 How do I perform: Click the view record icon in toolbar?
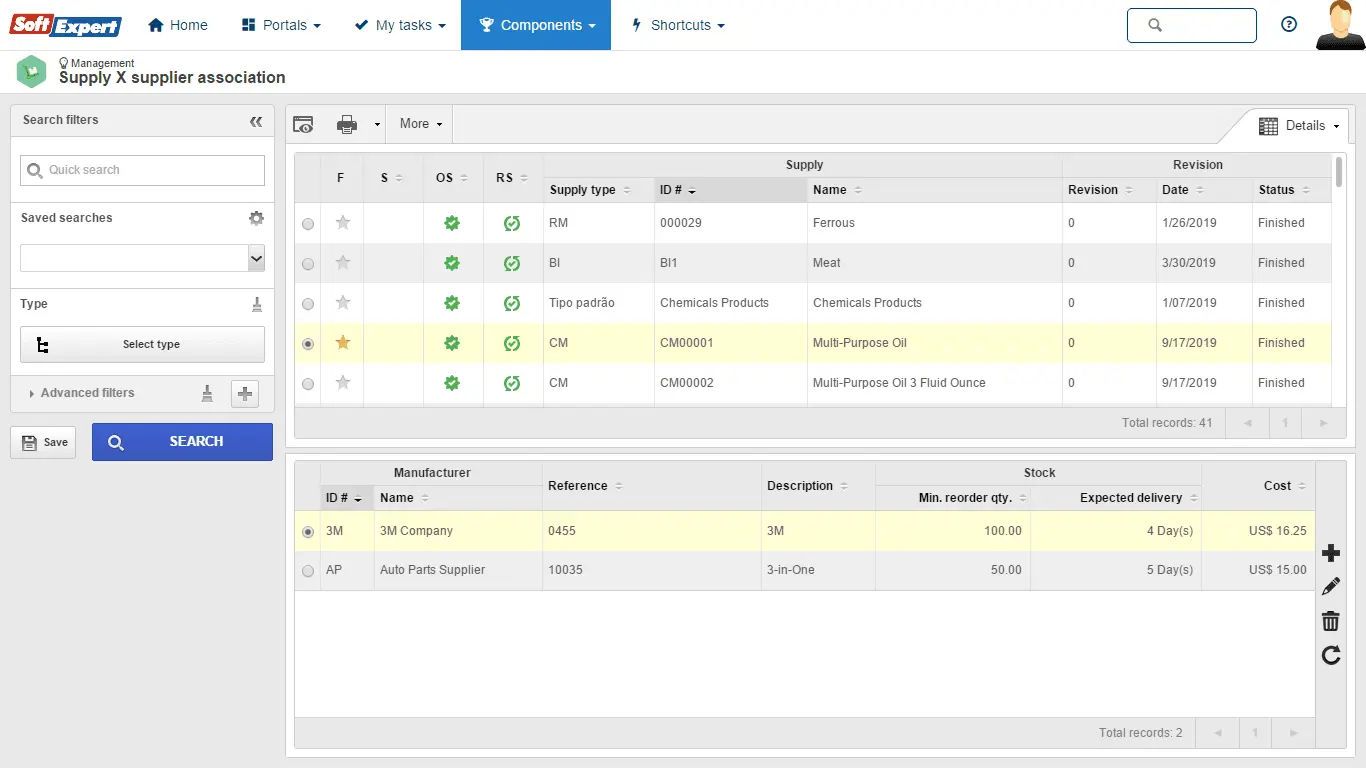click(x=303, y=124)
